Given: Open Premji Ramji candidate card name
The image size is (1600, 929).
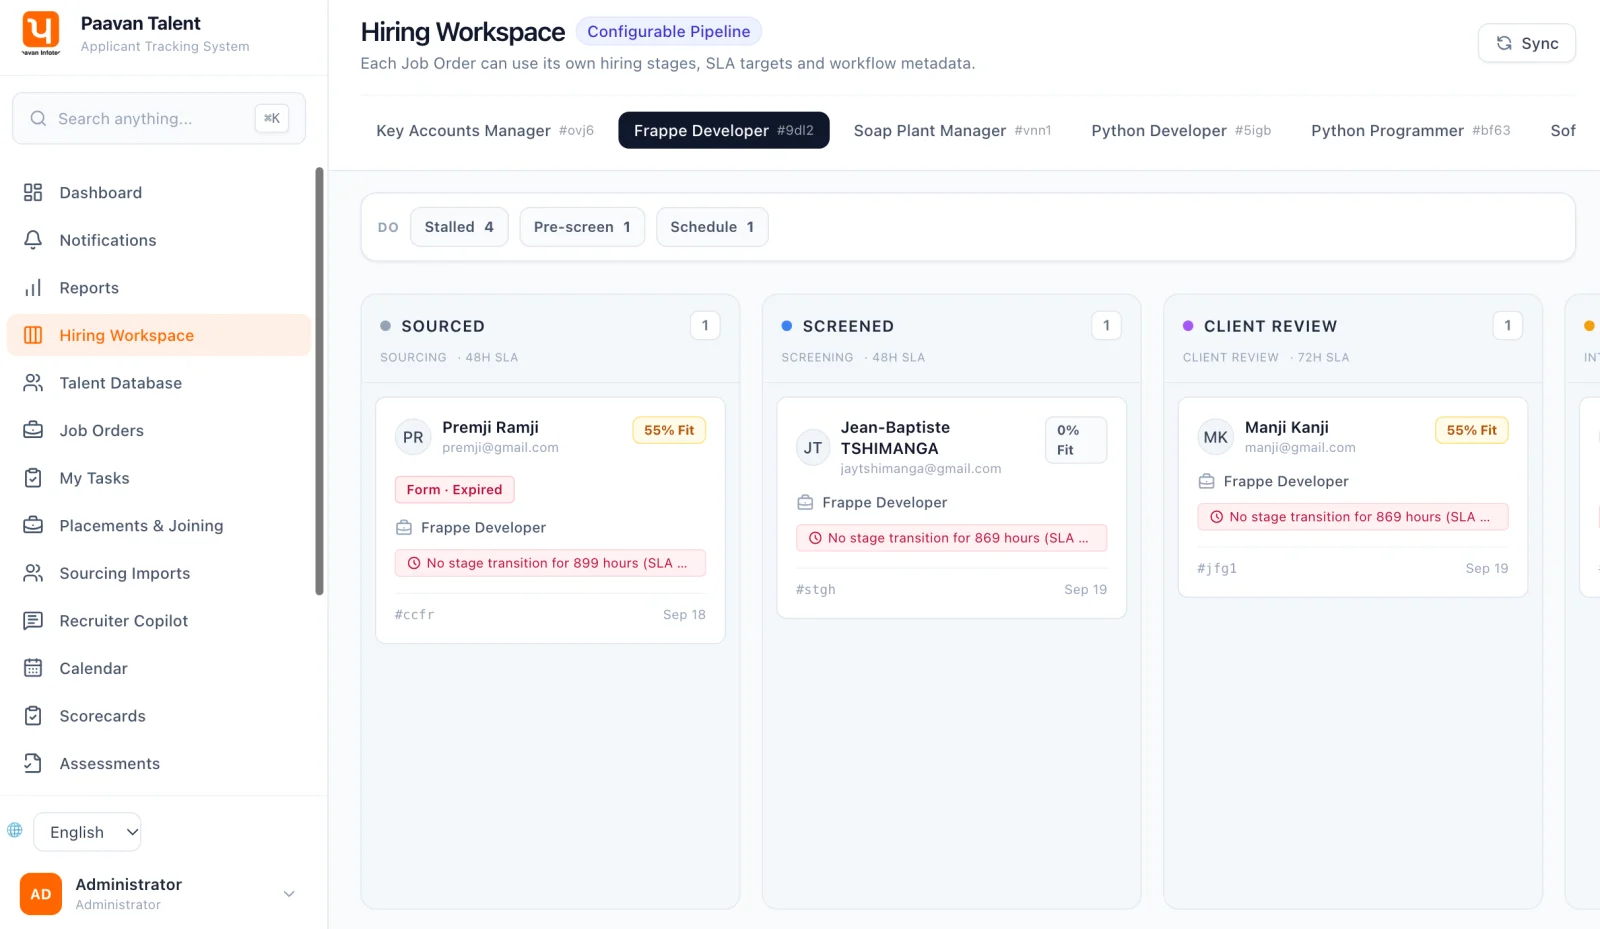Looking at the screenshot, I should pyautogui.click(x=491, y=427).
